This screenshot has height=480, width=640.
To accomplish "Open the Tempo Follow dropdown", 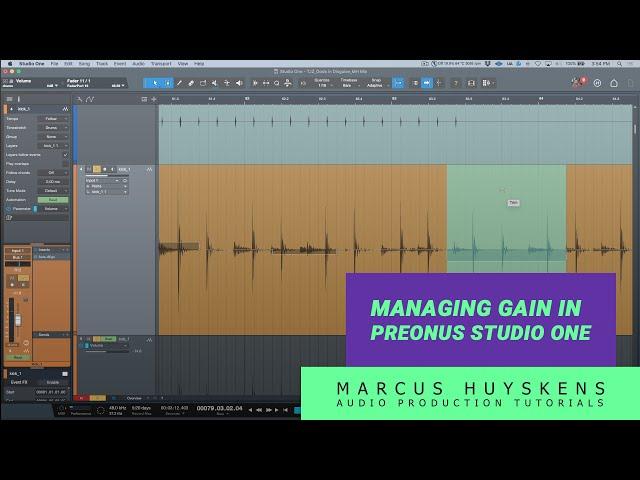I will [53, 119].
